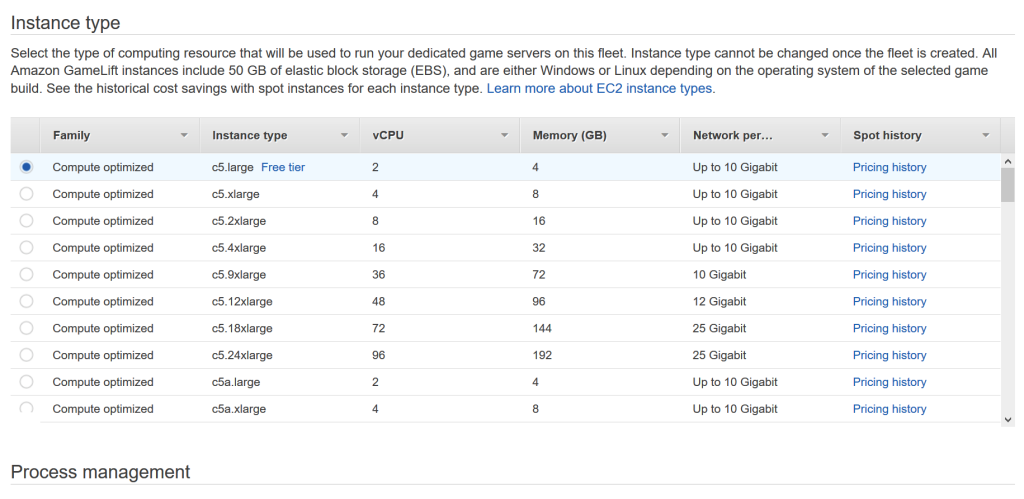1024x499 pixels.
Task: Click the scroll down arrow of table
Action: (1008, 421)
